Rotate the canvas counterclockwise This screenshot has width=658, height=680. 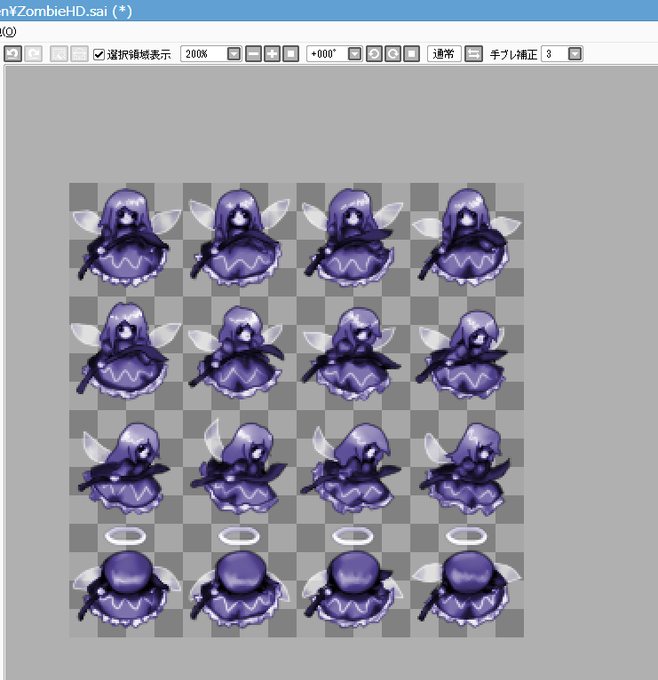[x=374, y=54]
